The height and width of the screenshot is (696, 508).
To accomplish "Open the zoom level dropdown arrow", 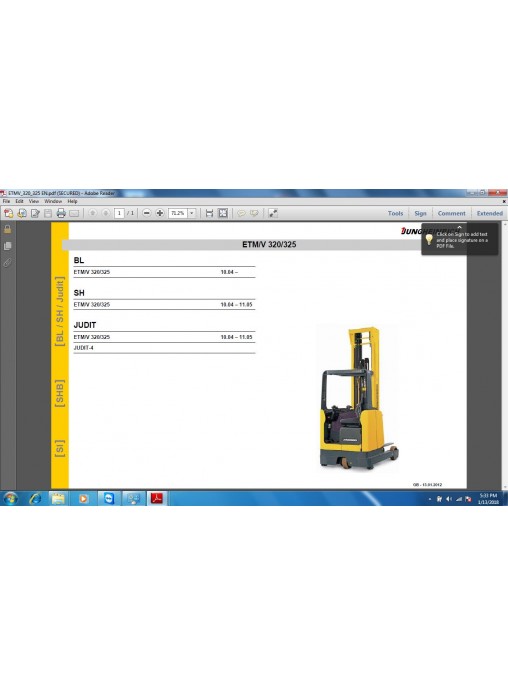I will [192, 214].
